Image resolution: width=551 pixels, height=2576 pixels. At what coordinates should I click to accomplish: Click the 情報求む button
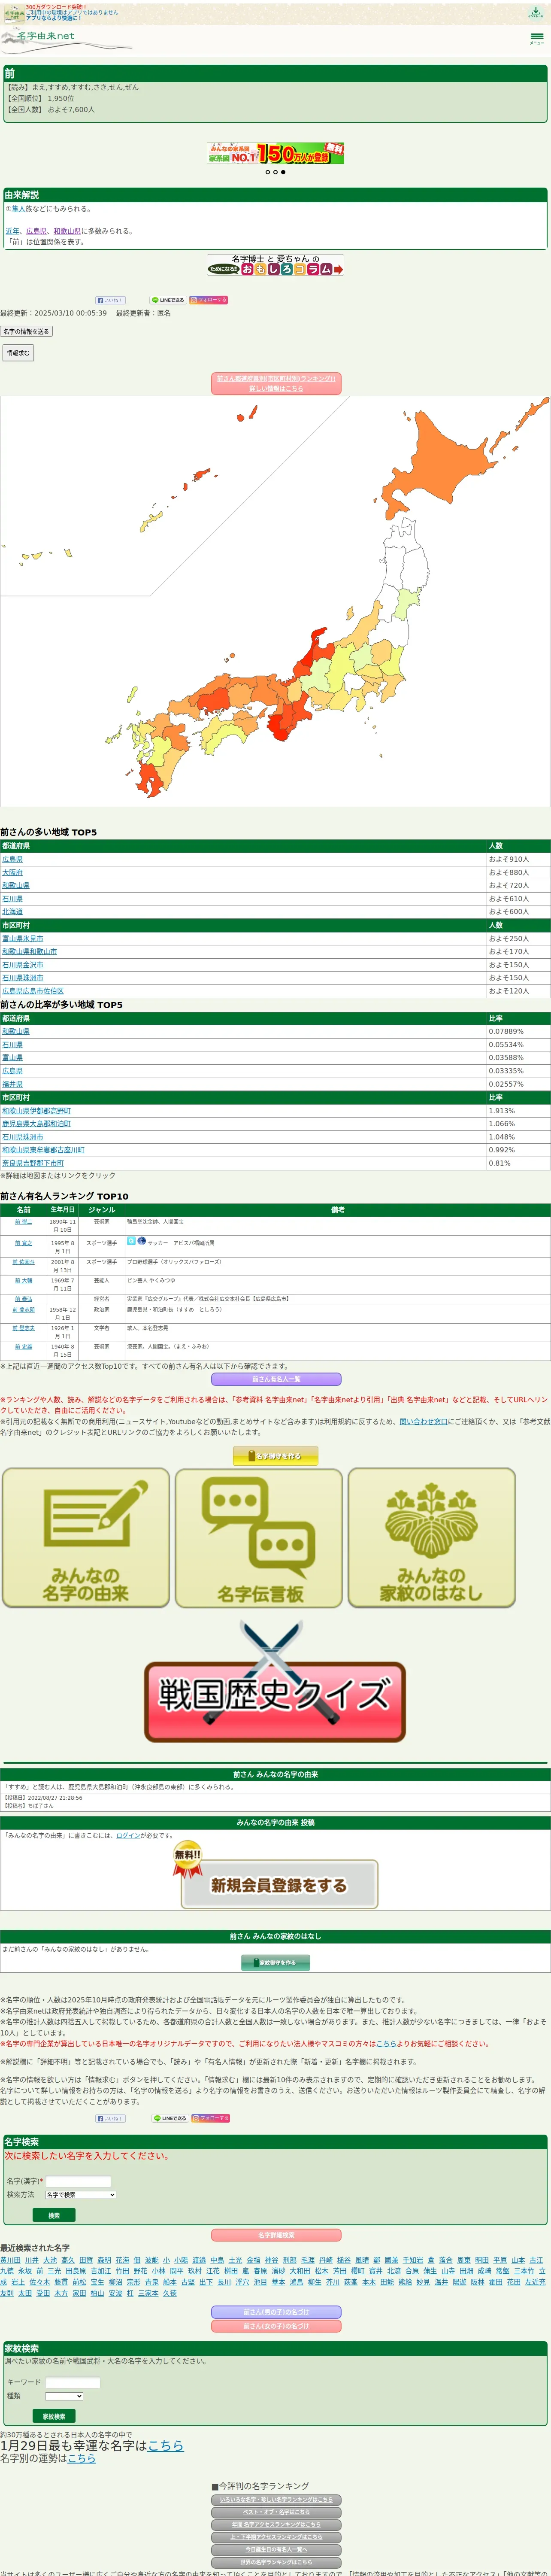tap(17, 353)
